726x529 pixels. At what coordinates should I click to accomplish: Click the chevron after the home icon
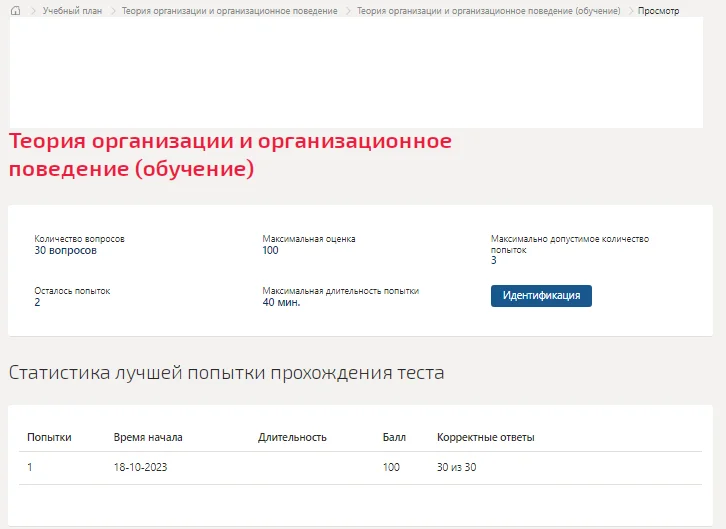[x=32, y=11]
